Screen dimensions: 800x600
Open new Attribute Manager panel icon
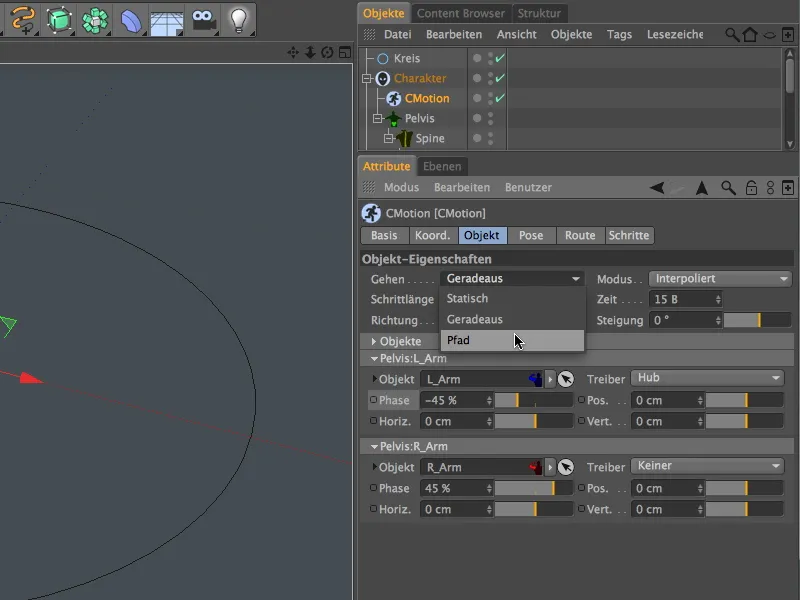(788, 188)
